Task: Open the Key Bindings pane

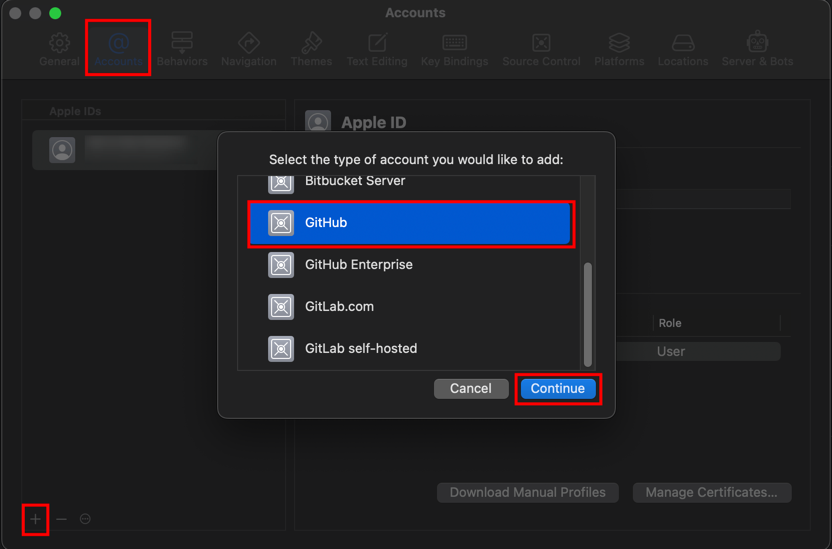Action: pyautogui.click(x=454, y=48)
